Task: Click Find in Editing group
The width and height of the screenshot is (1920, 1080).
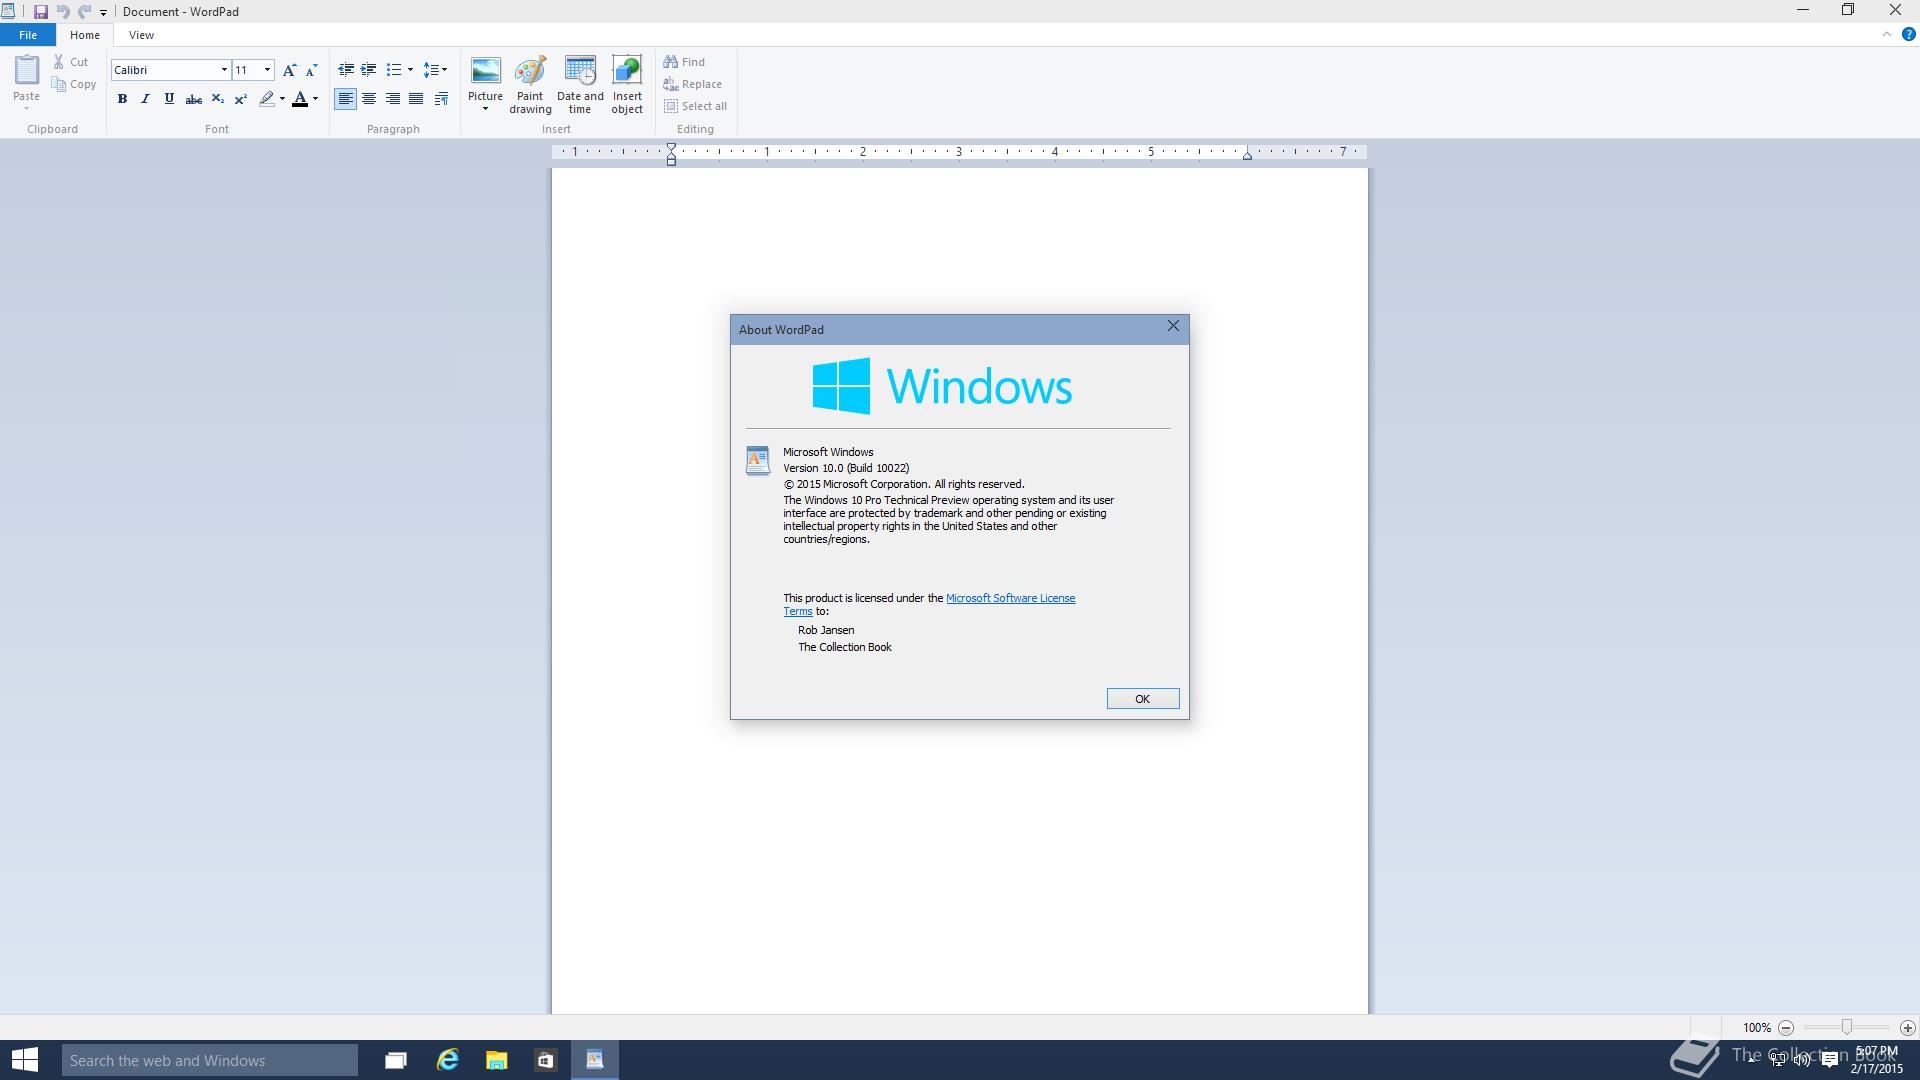Action: click(684, 62)
